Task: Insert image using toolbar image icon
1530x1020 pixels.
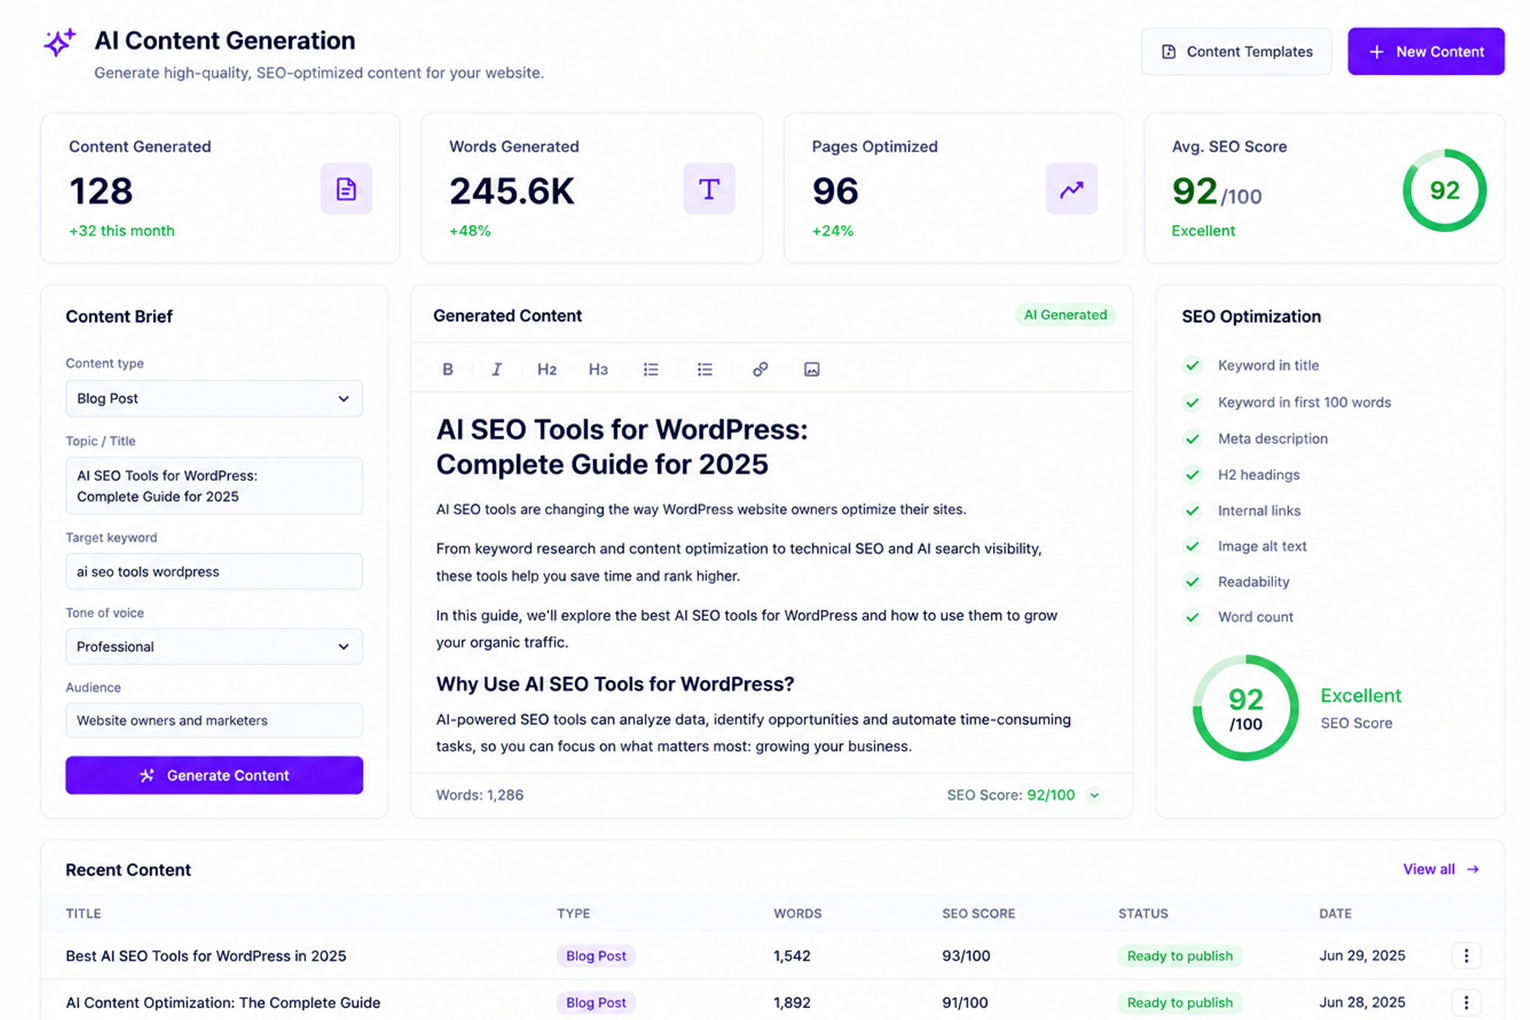Action: pos(812,369)
